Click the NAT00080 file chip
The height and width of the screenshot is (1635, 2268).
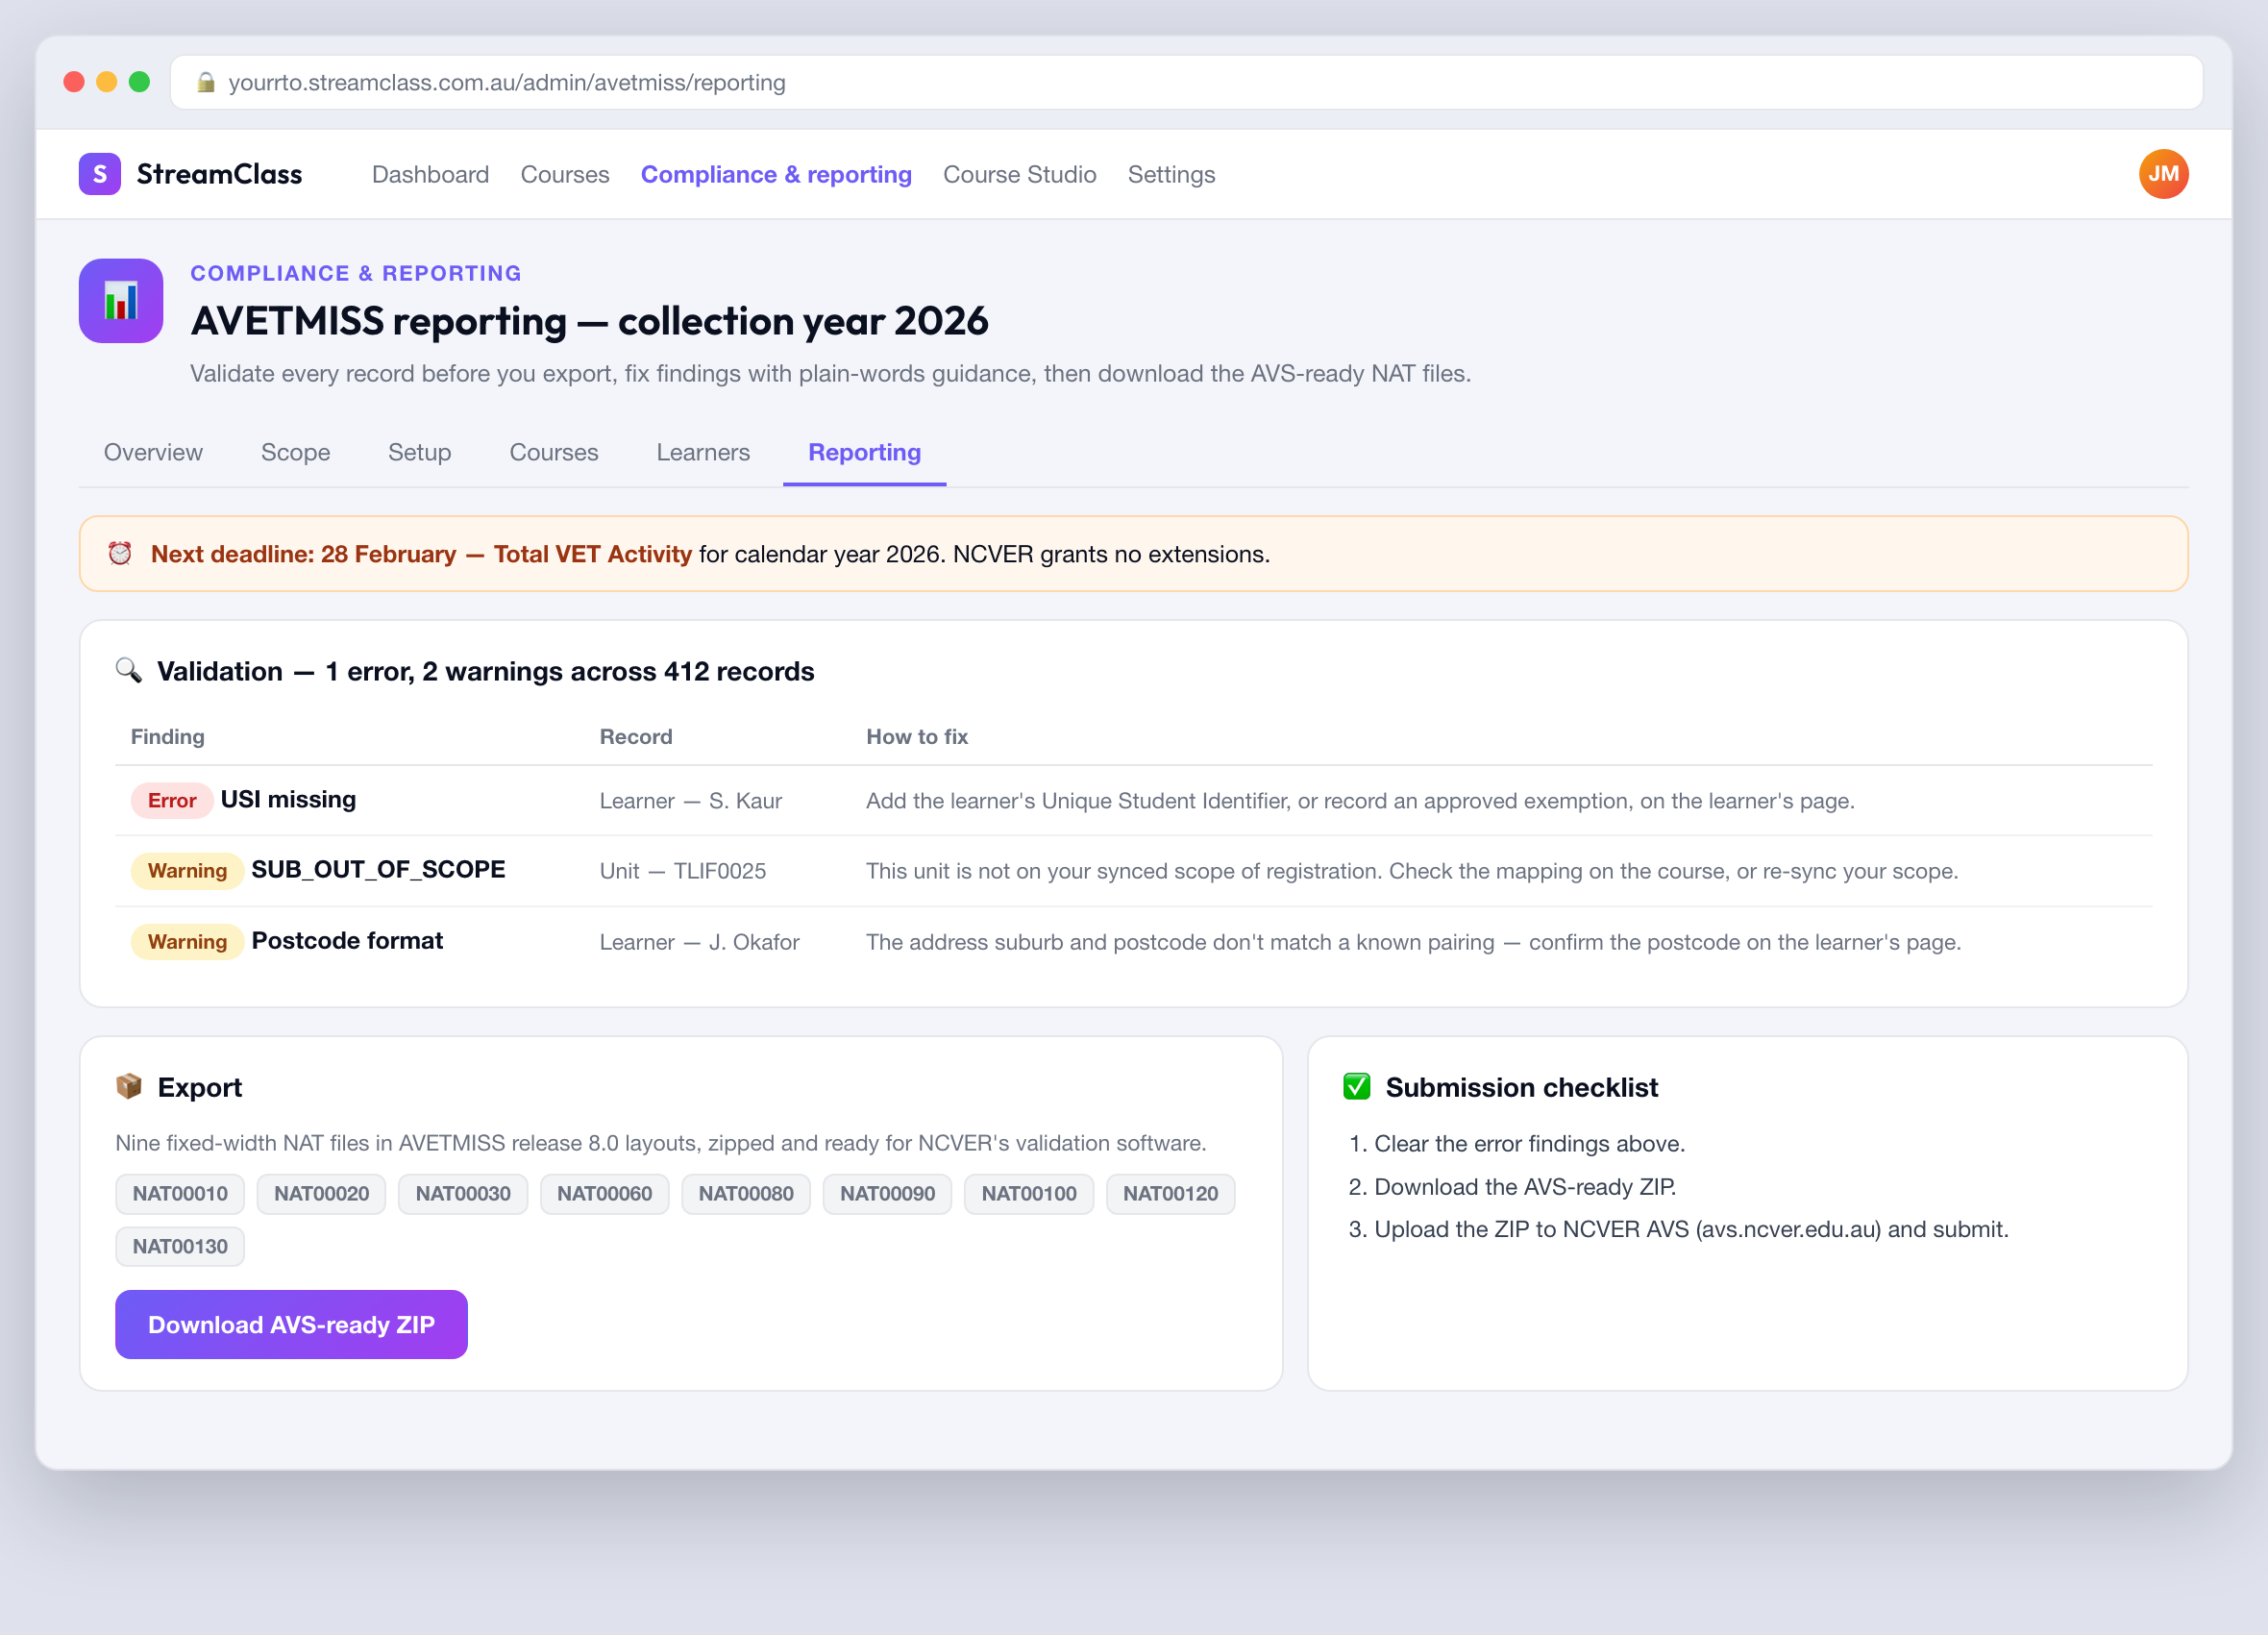pyautogui.click(x=746, y=1193)
